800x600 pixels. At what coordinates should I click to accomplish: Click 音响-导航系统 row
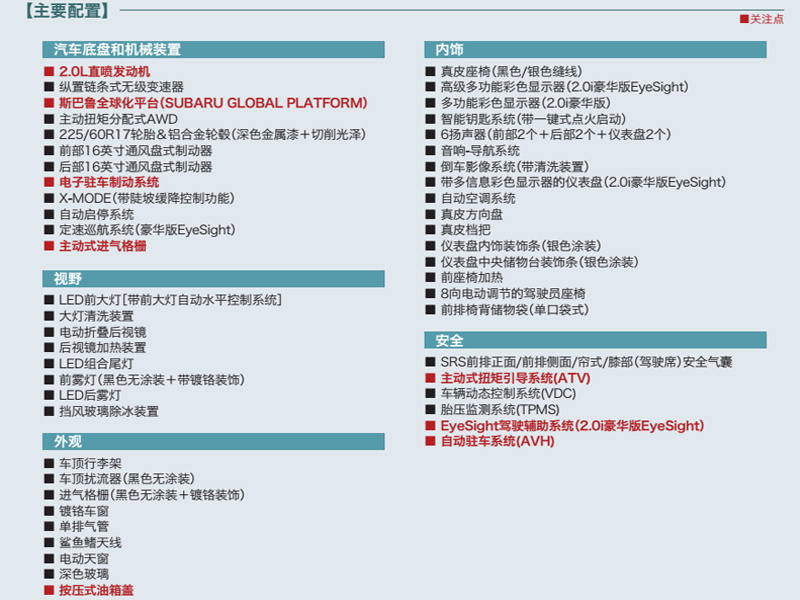tap(473, 151)
